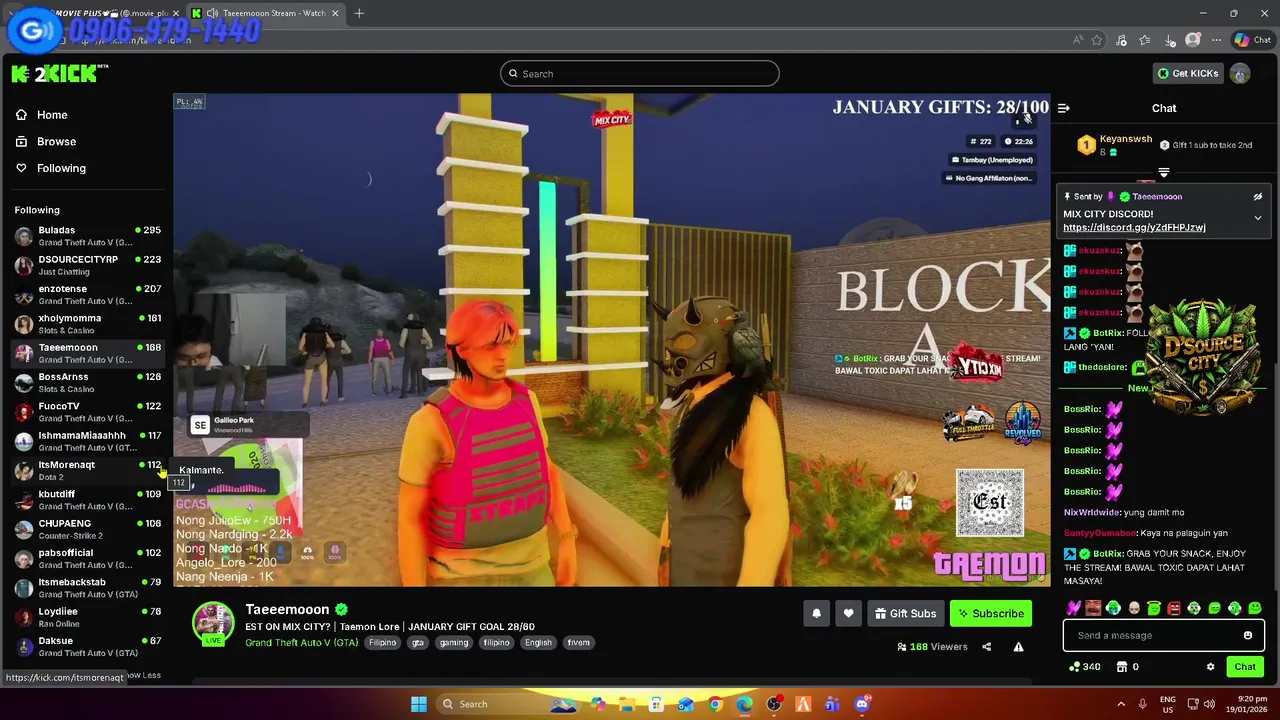This screenshot has width=1280, height=720.
Task: Open Grand Theft Auto V (GTA) category link
Action: pyautogui.click(x=301, y=643)
